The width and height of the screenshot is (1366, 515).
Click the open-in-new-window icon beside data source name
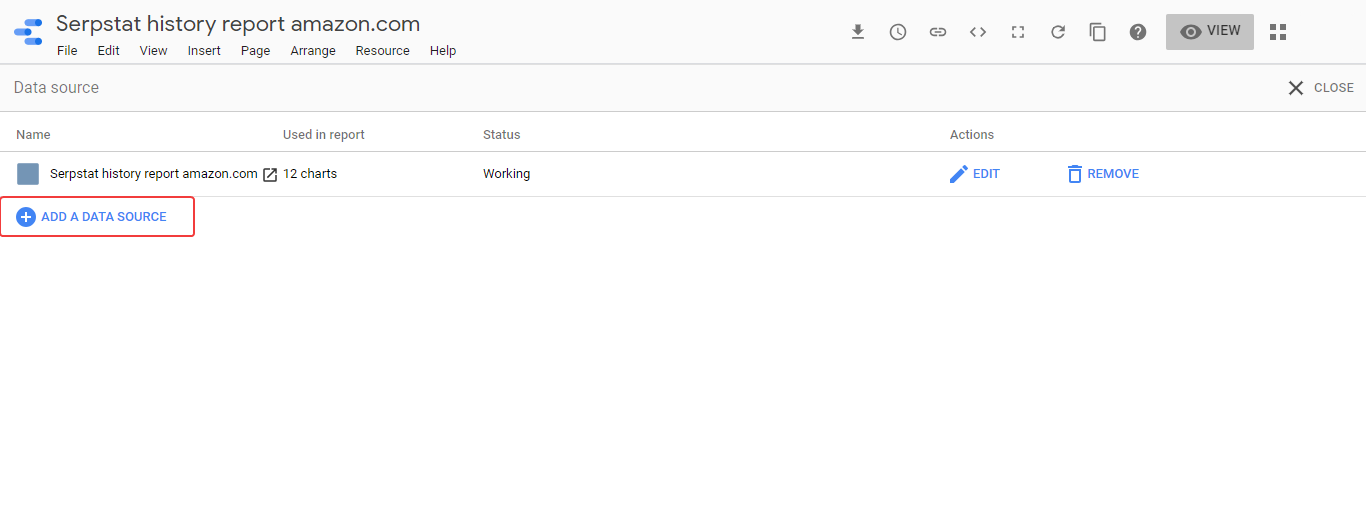point(270,174)
